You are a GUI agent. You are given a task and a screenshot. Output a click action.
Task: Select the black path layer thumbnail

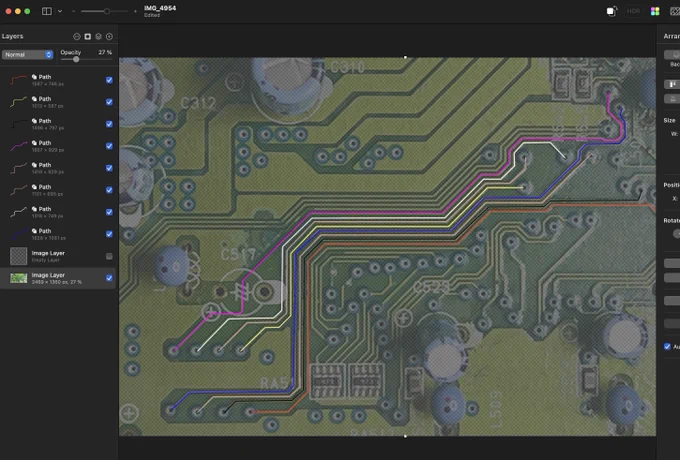pyautogui.click(x=18, y=124)
